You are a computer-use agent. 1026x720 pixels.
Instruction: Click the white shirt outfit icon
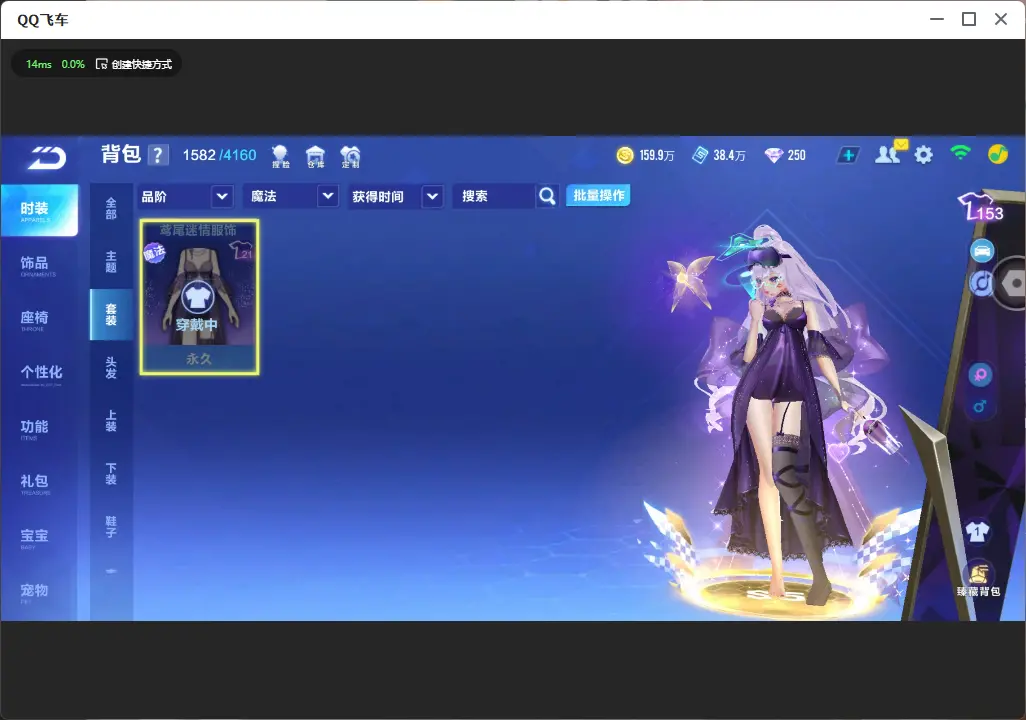coord(978,531)
